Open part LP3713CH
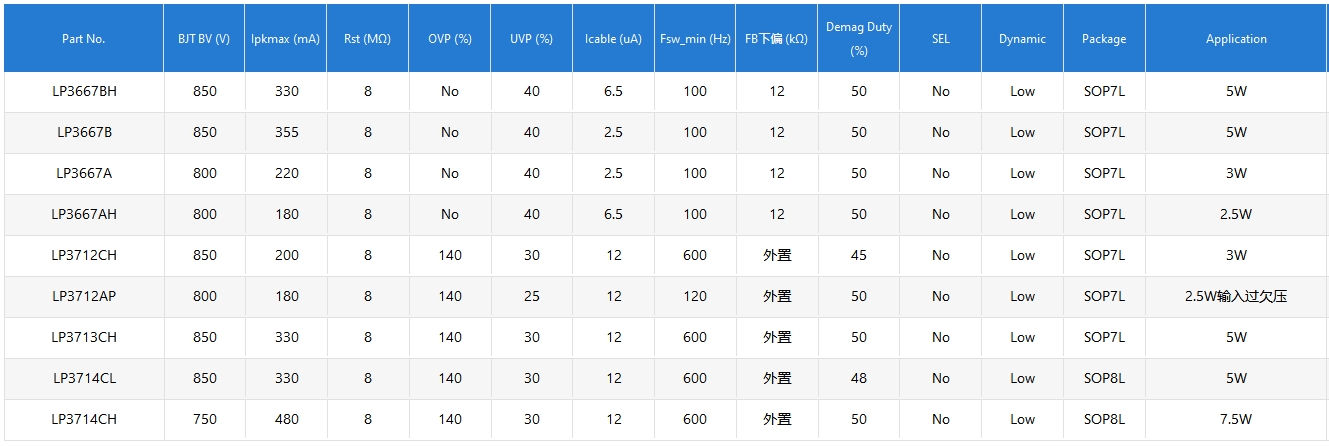 pos(84,337)
